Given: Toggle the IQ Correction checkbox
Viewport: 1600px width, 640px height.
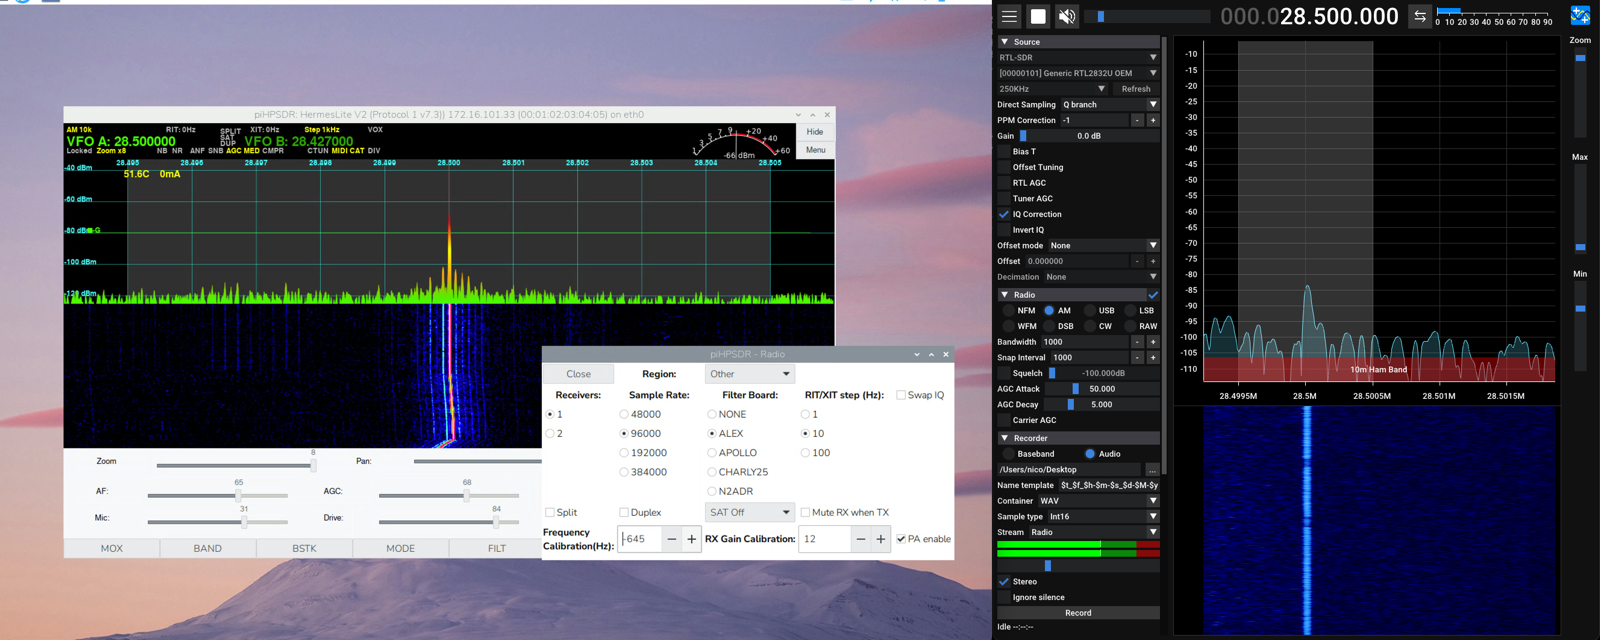Looking at the screenshot, I should click(x=1004, y=214).
